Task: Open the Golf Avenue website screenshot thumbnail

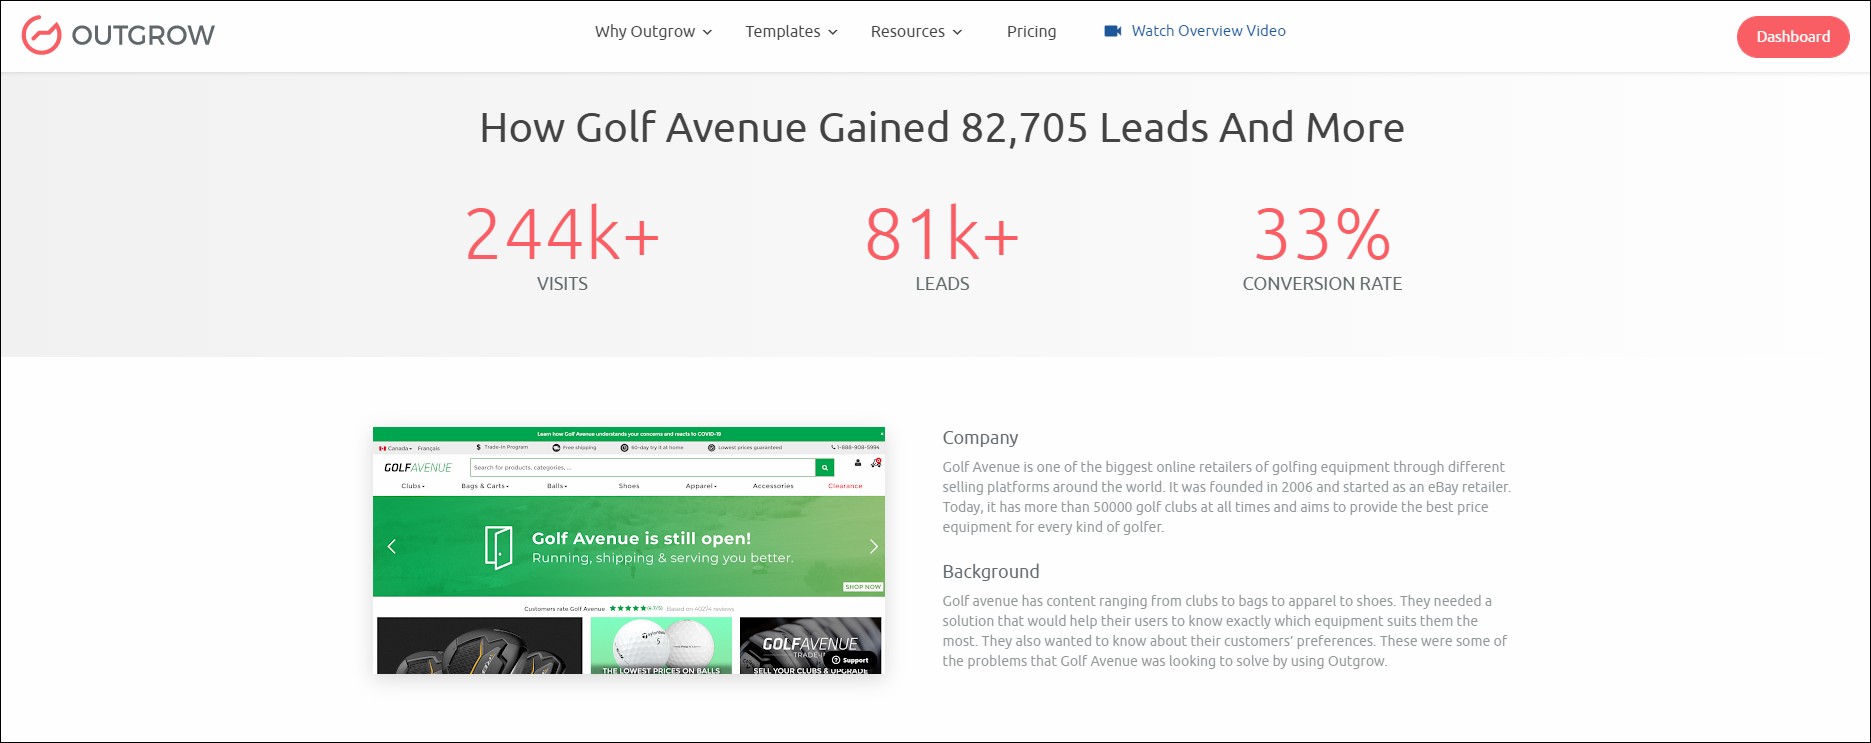Action: click(628, 551)
